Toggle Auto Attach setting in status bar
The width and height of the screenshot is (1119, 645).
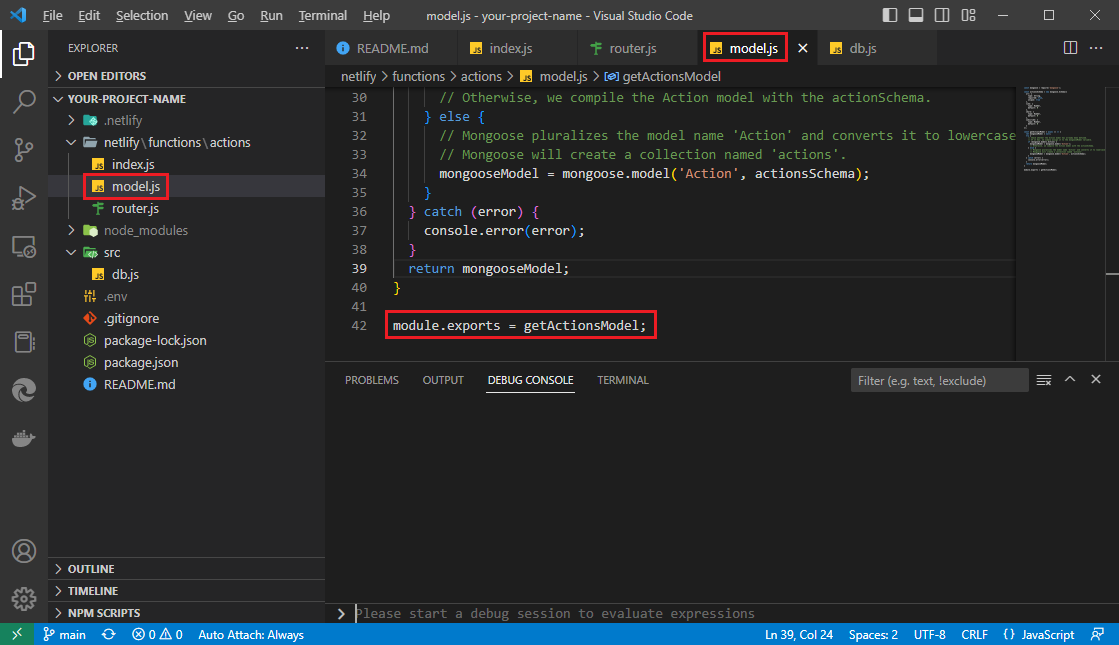[250, 633]
